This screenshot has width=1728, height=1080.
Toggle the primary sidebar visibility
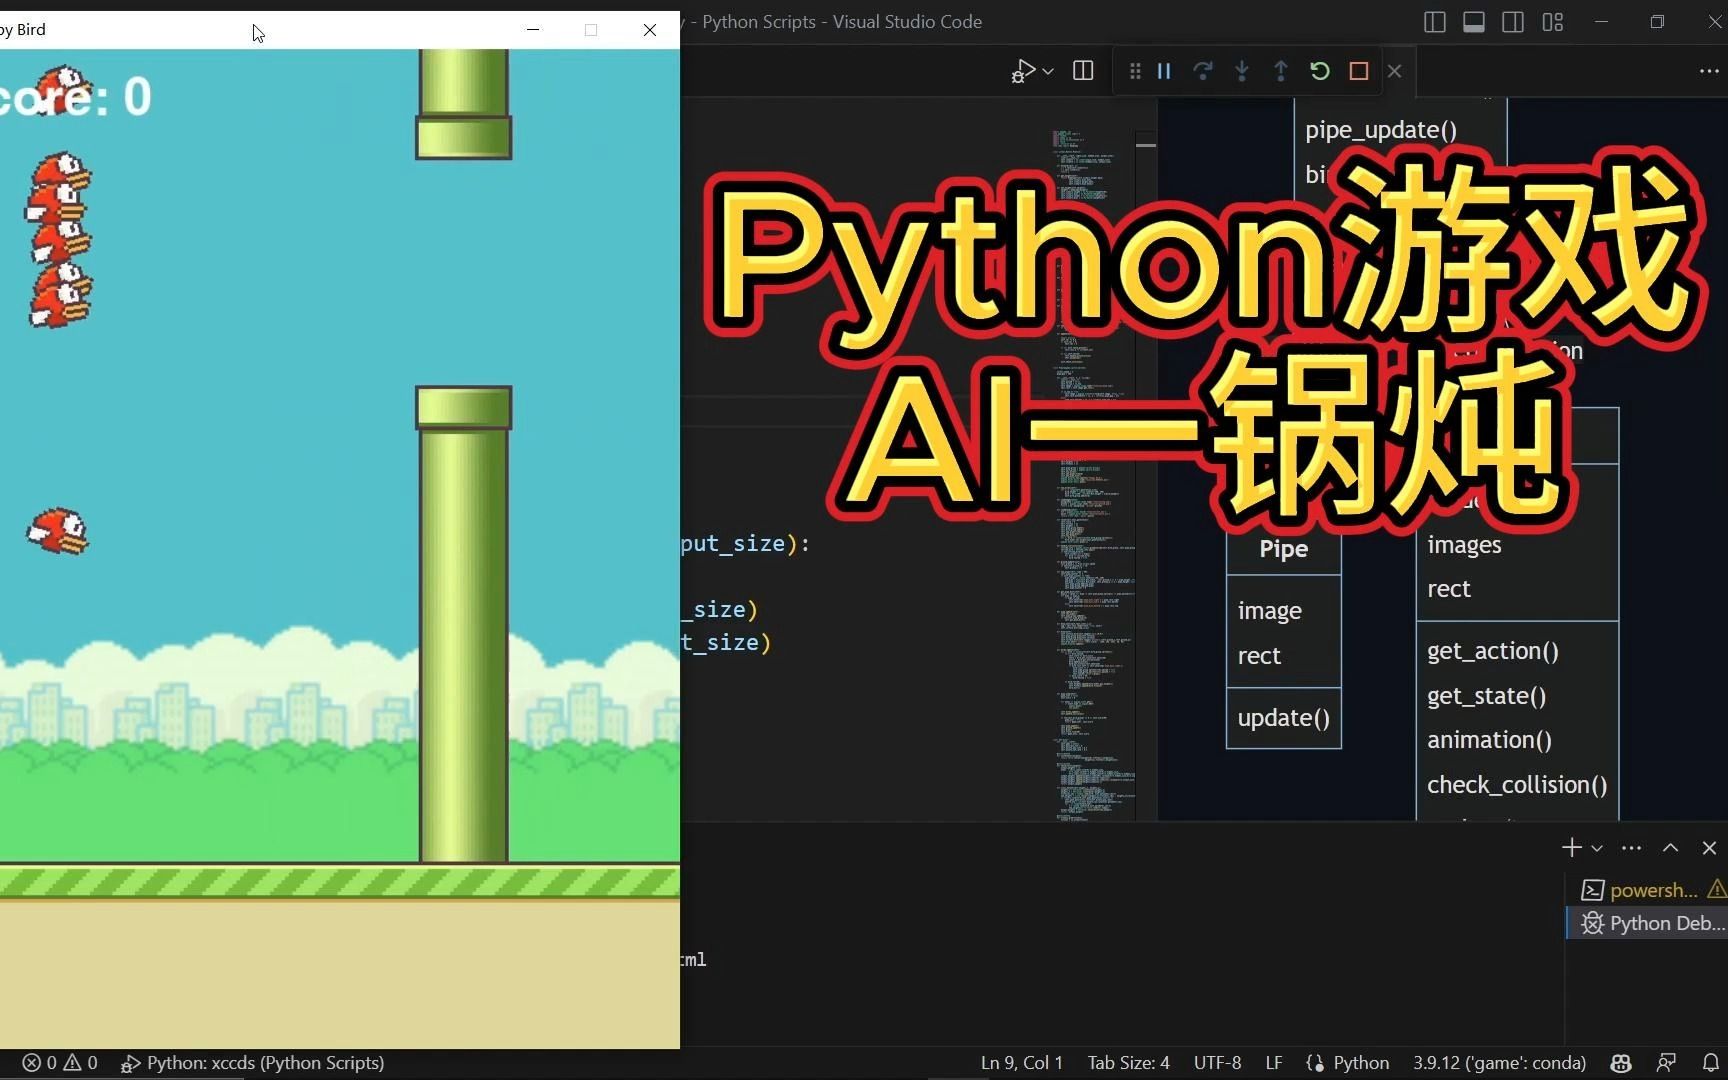[x=1435, y=22]
